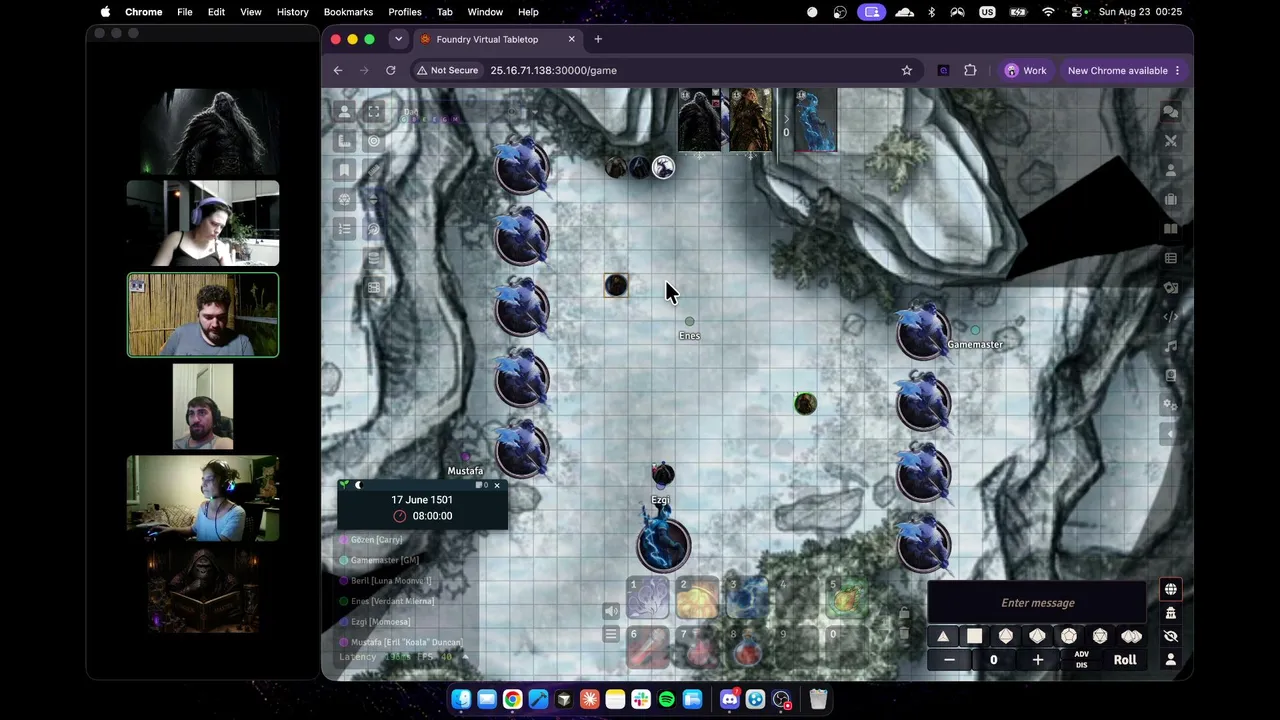
Task: Select Self Roll person mode
Action: (1171, 659)
